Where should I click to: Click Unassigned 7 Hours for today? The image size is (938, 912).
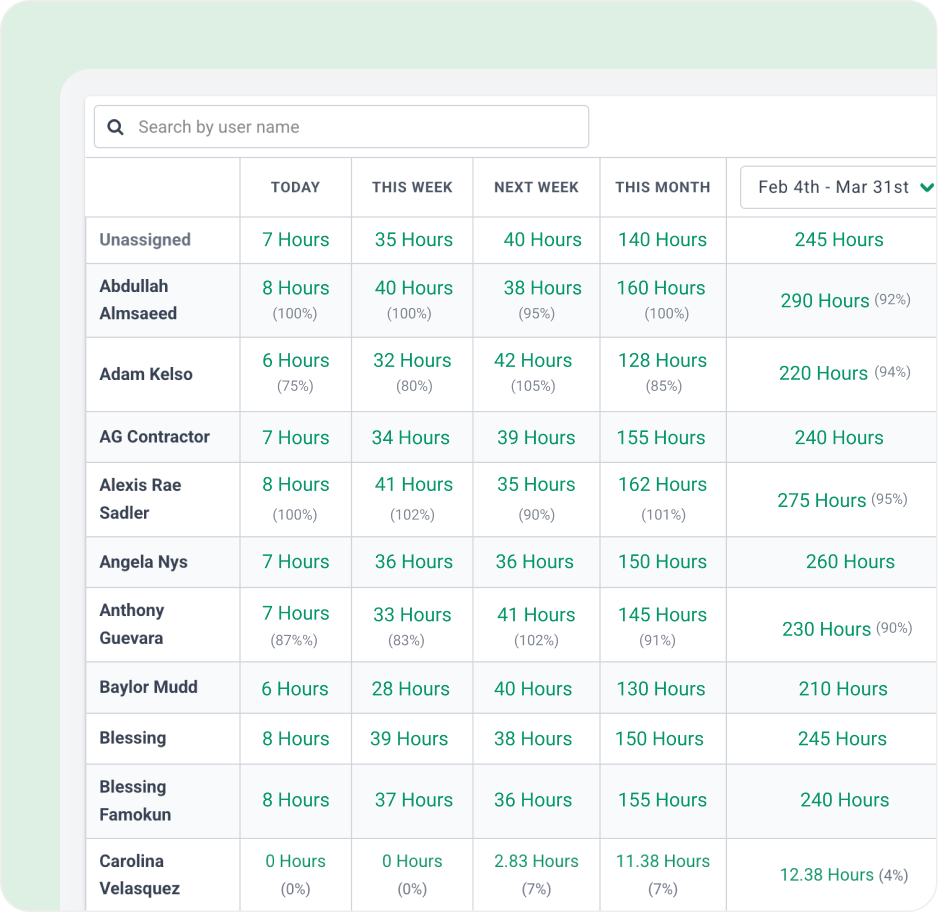point(296,240)
